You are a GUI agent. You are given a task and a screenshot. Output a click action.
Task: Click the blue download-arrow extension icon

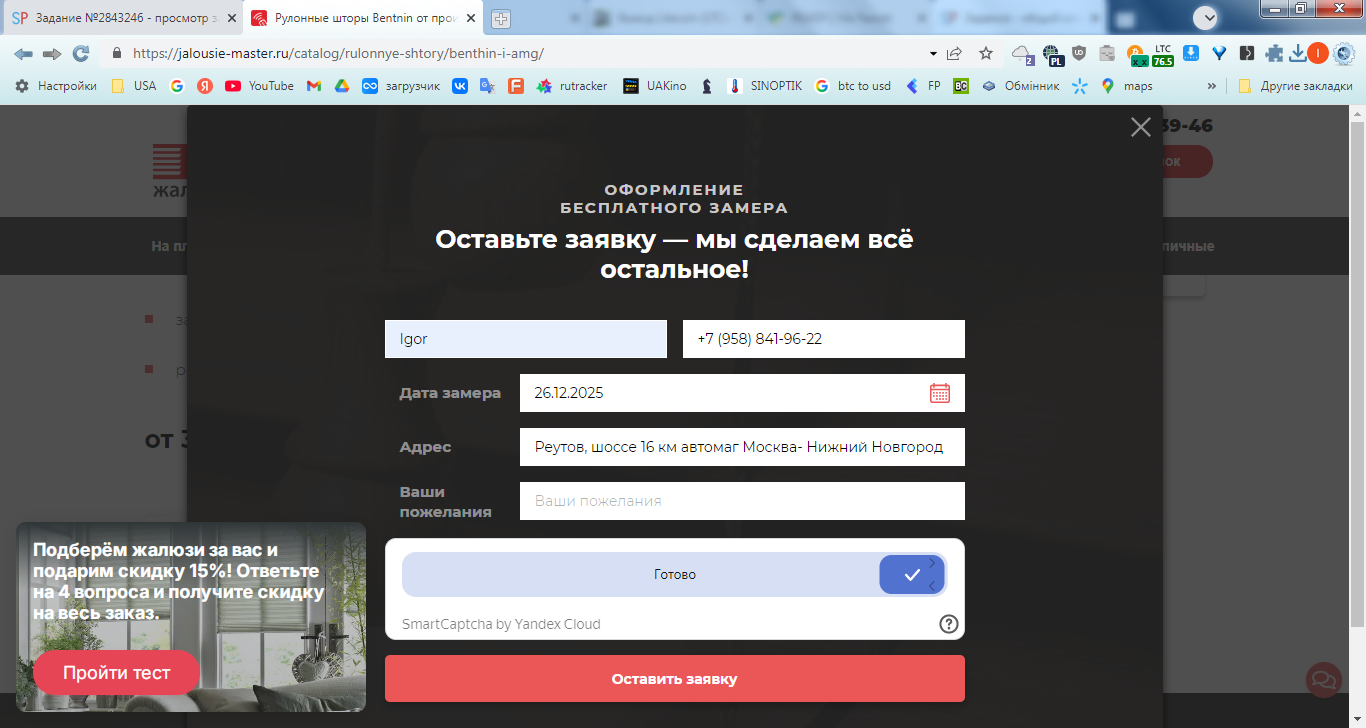click(x=1191, y=54)
